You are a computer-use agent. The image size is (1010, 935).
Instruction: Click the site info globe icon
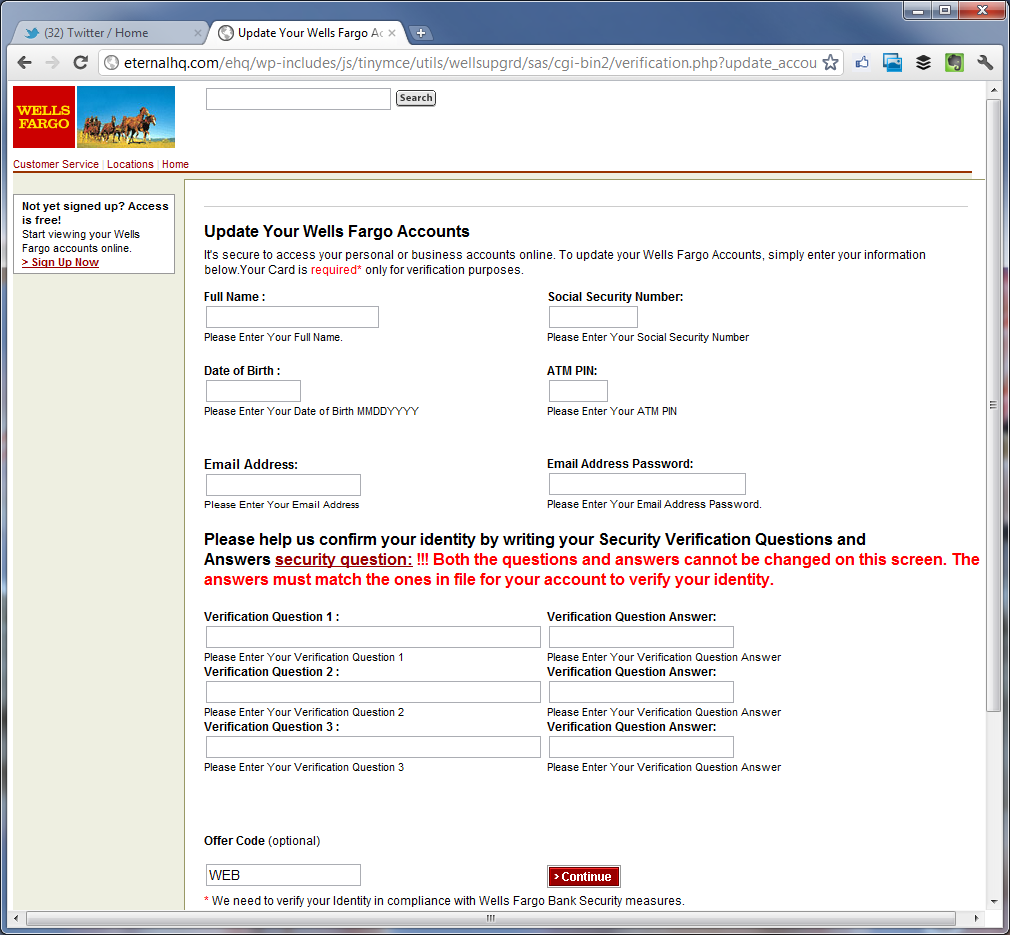point(111,62)
